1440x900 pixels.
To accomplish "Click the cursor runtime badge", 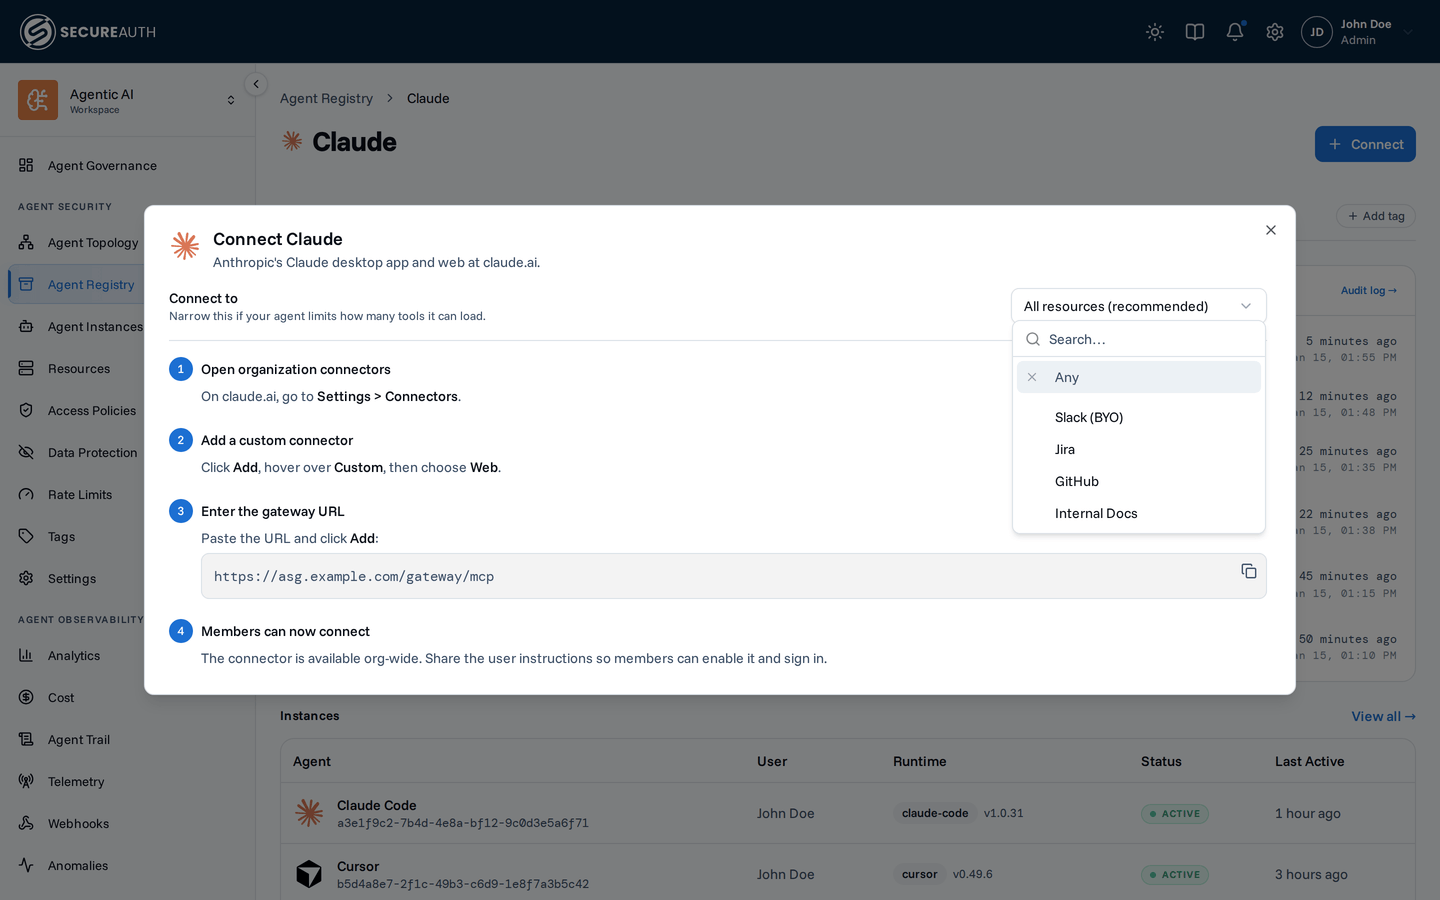I will [919, 874].
